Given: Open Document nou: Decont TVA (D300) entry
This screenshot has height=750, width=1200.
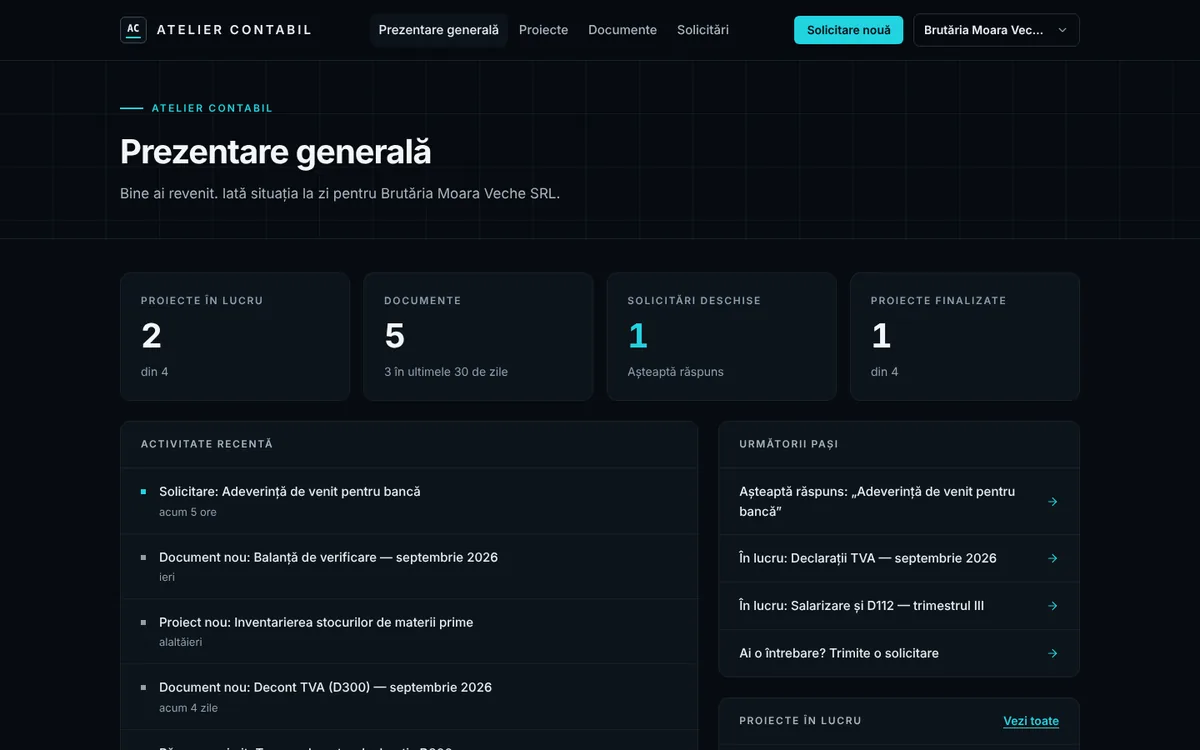Looking at the screenshot, I should [x=409, y=697].
